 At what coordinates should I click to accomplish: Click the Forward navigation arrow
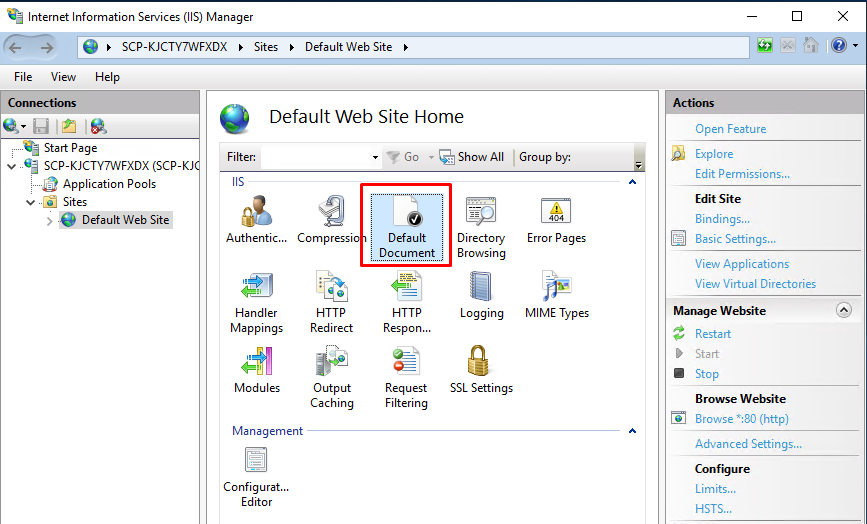[x=47, y=48]
